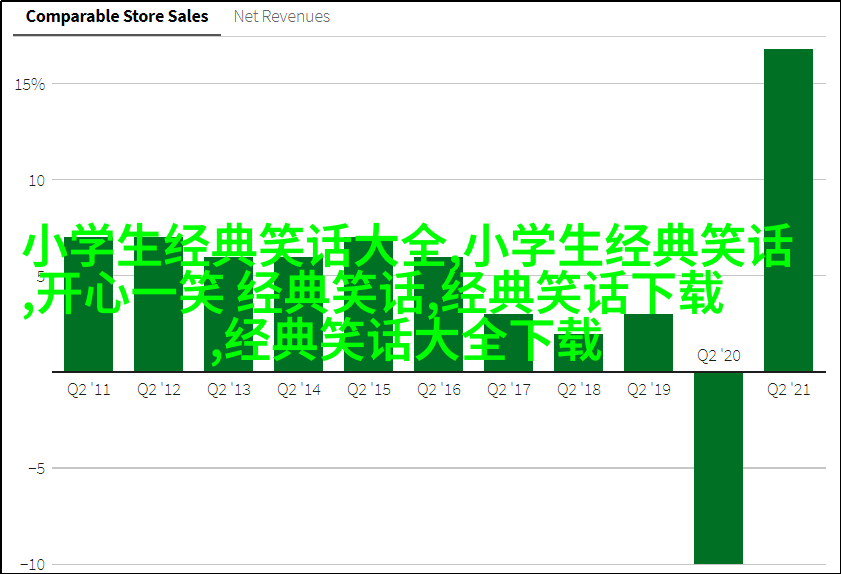841x574 pixels.
Task: Click the Q2 '18 x-axis label
Action: [578, 390]
